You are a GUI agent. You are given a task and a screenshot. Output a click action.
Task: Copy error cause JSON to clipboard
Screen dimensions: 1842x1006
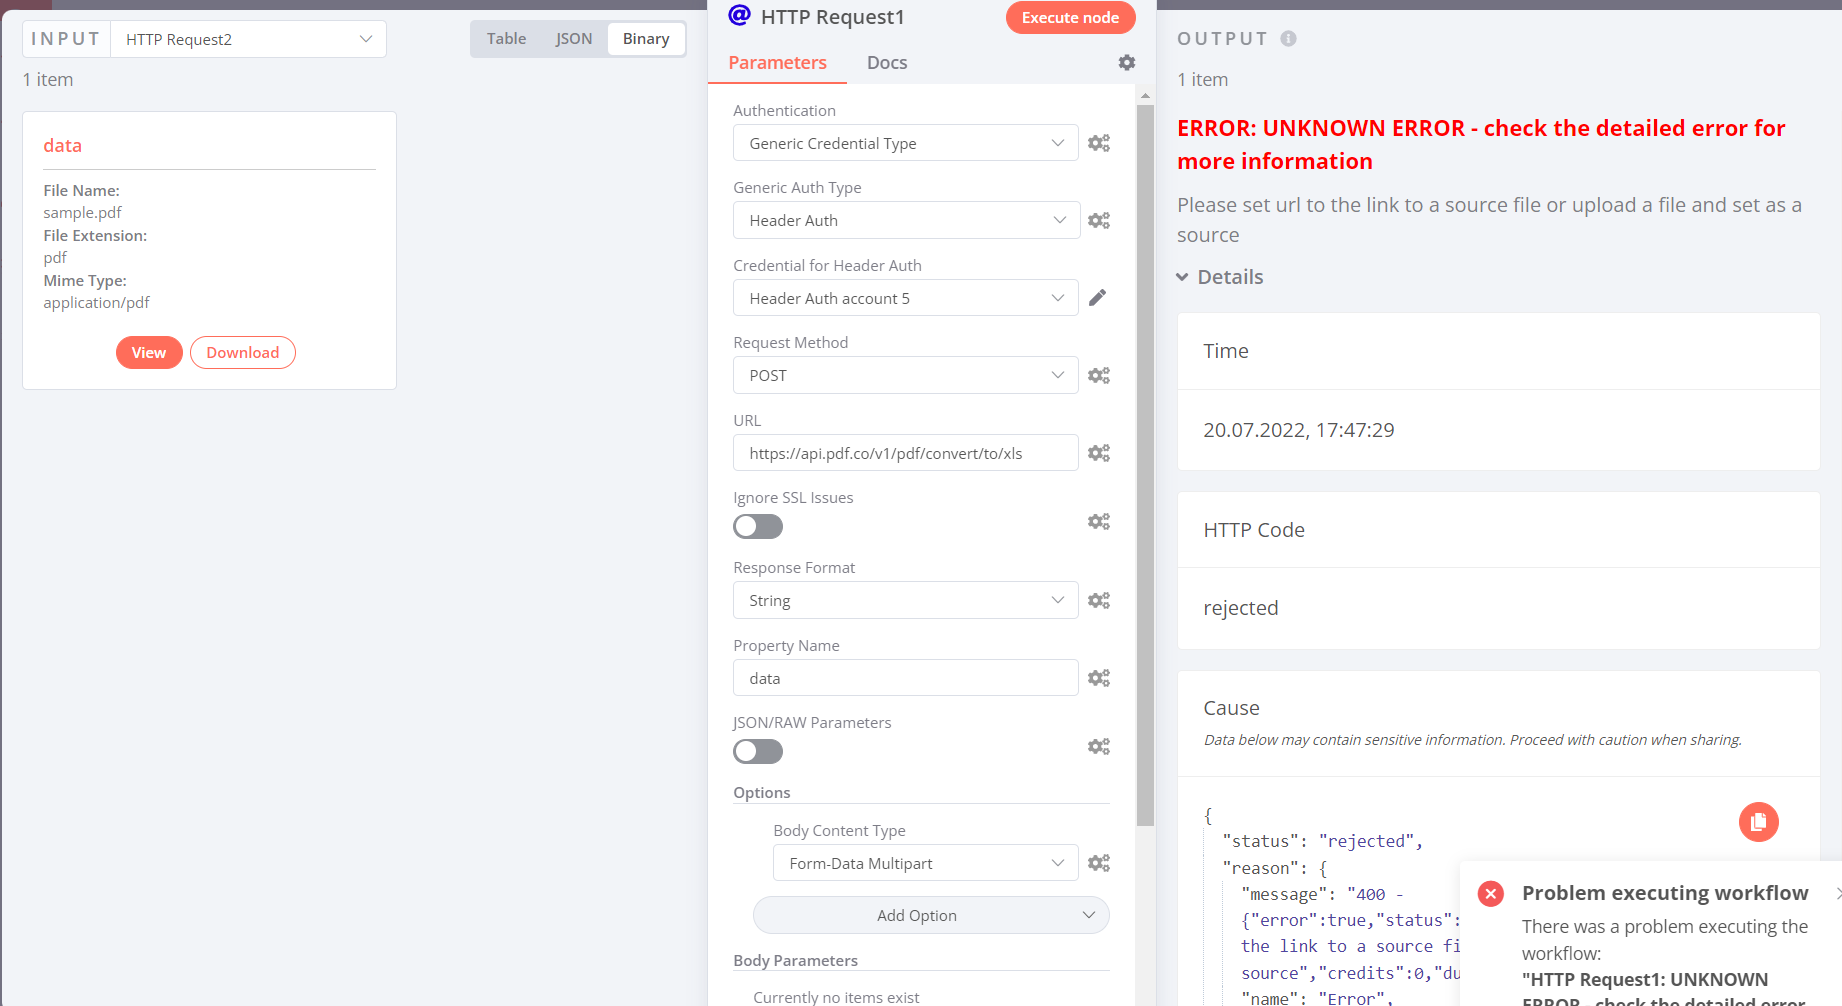click(x=1758, y=822)
